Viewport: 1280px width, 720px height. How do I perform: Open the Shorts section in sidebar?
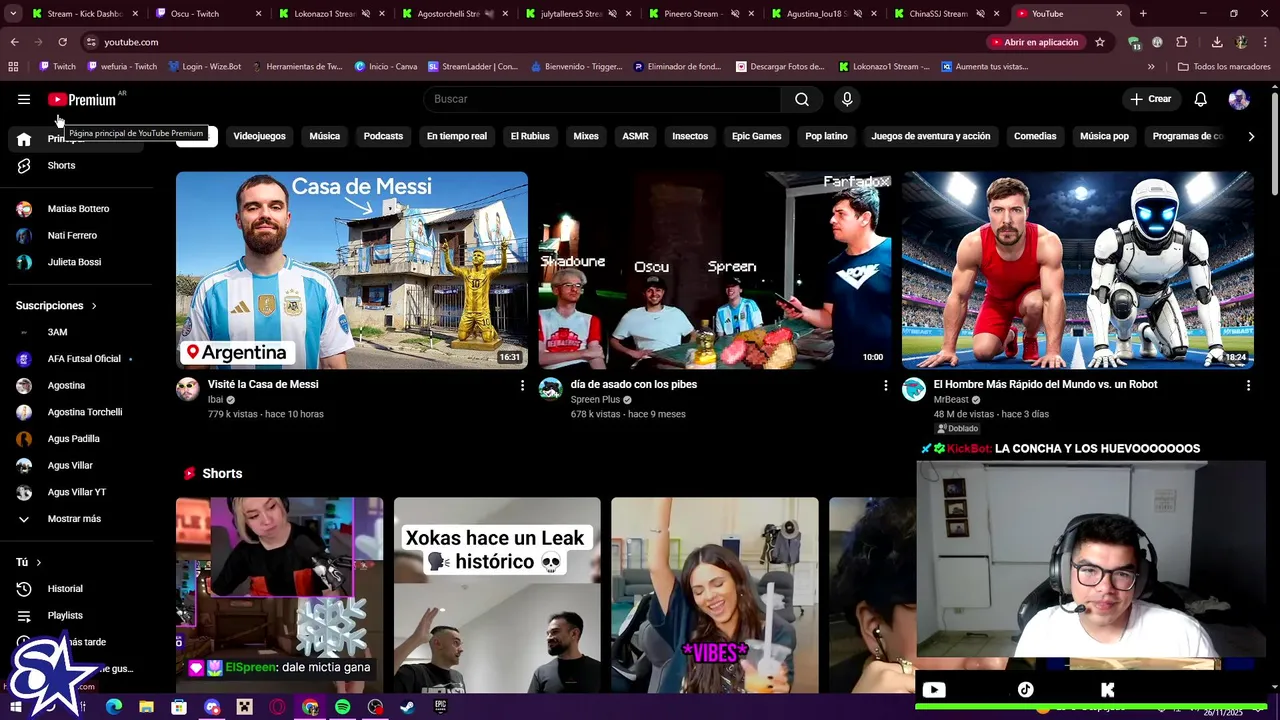tap(61, 165)
